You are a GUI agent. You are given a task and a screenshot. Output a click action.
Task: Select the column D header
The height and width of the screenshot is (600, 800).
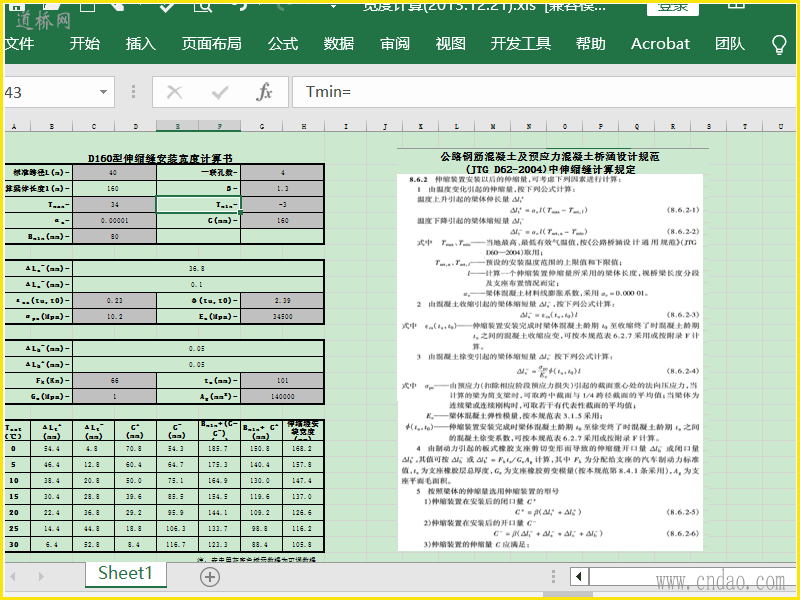tap(136, 126)
